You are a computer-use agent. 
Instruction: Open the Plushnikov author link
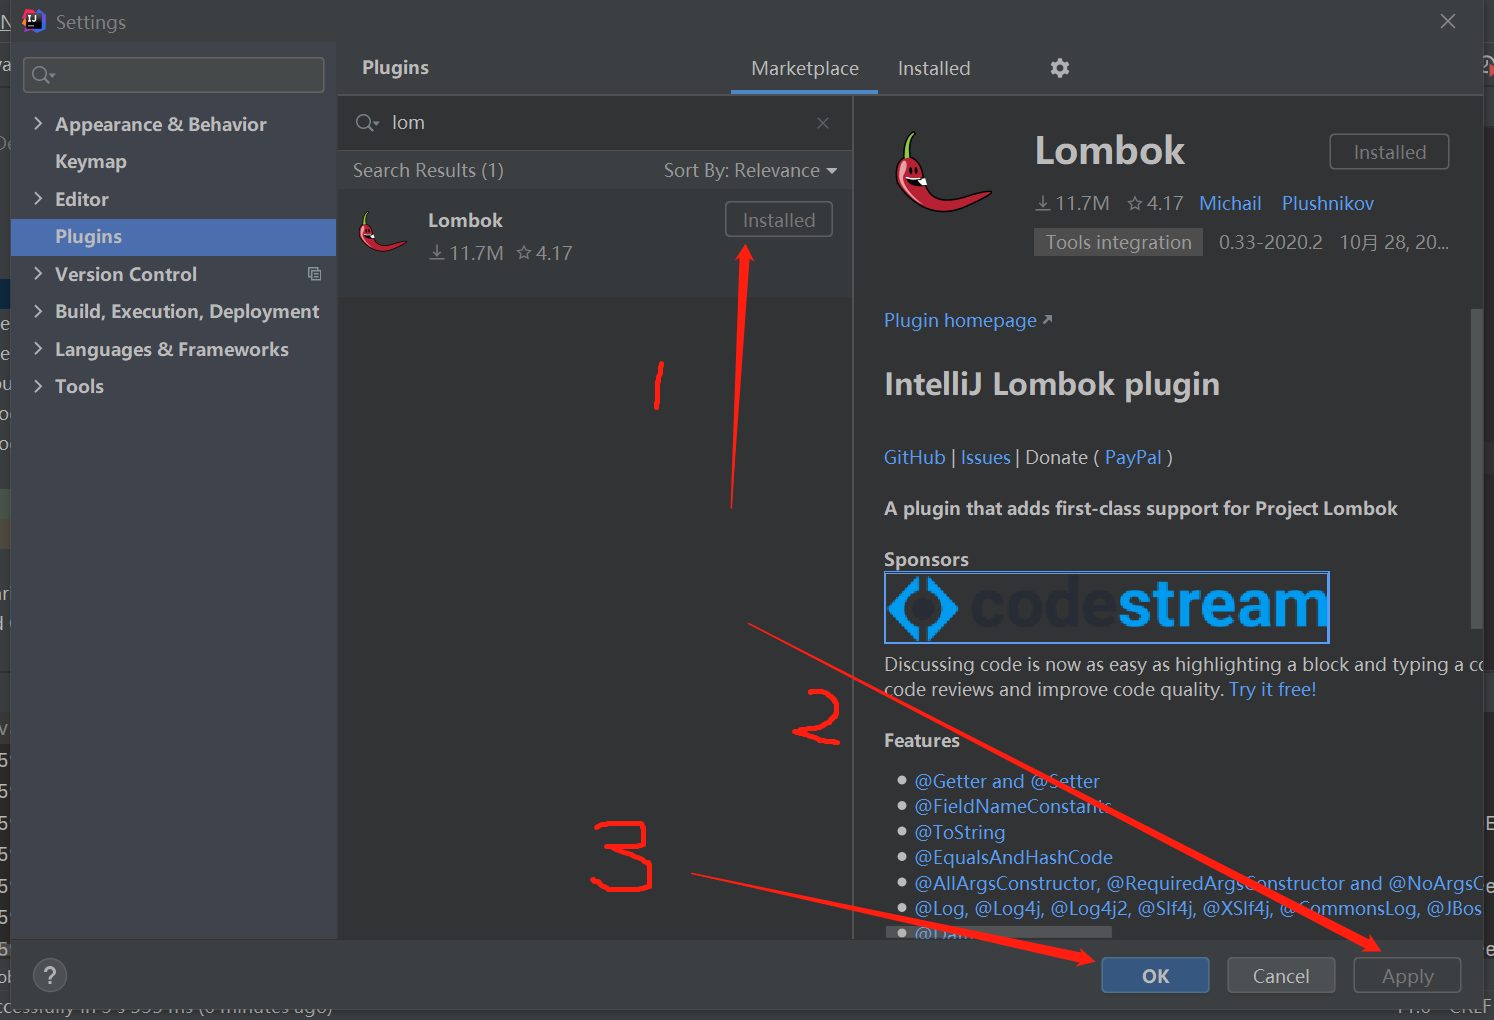click(x=1328, y=204)
